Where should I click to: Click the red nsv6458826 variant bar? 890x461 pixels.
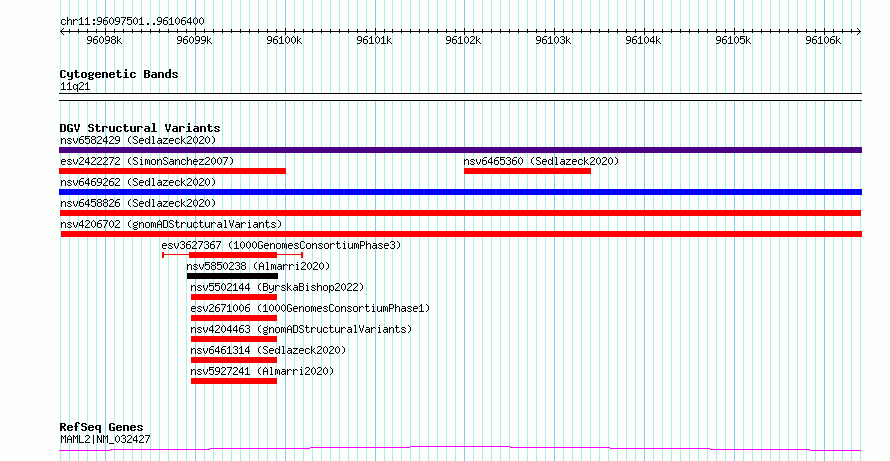tap(460, 213)
